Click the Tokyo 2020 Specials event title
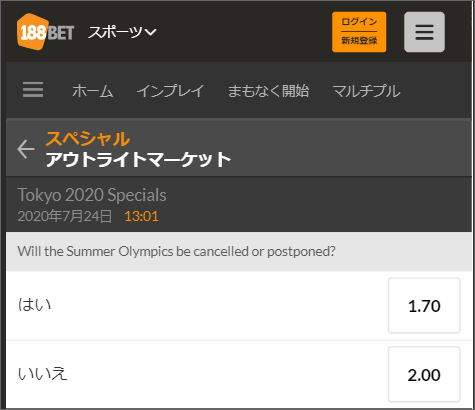This screenshot has height=410, width=475. (x=92, y=195)
